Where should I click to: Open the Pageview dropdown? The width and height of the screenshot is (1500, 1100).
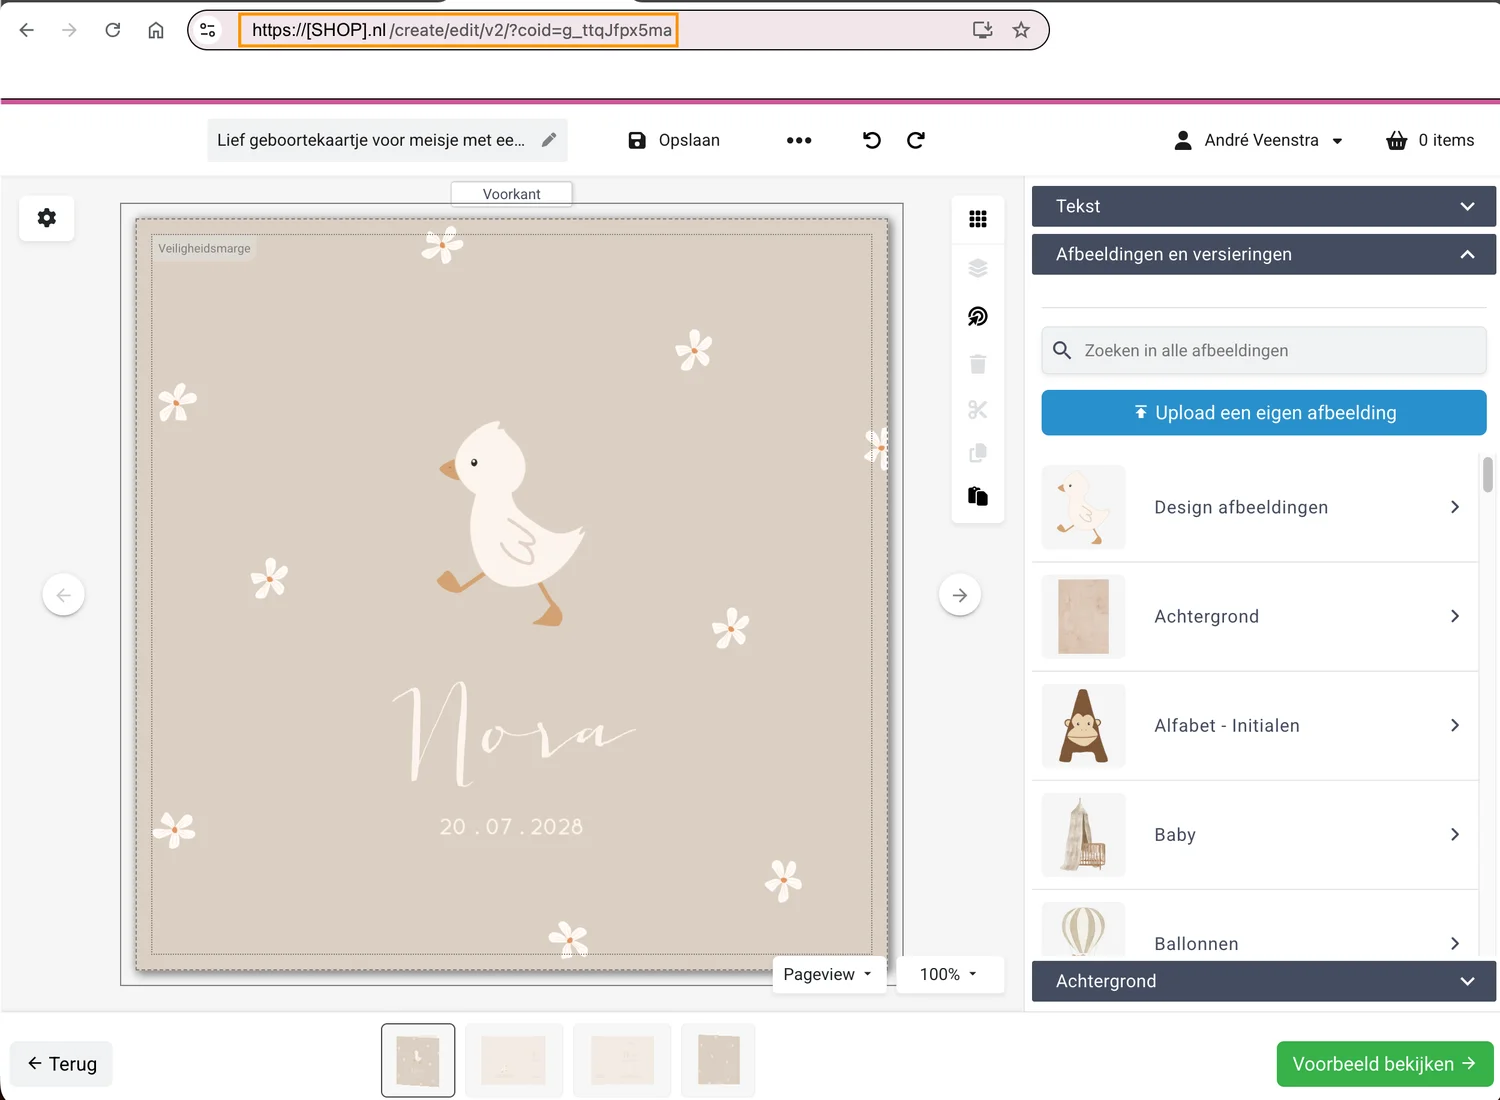828,974
